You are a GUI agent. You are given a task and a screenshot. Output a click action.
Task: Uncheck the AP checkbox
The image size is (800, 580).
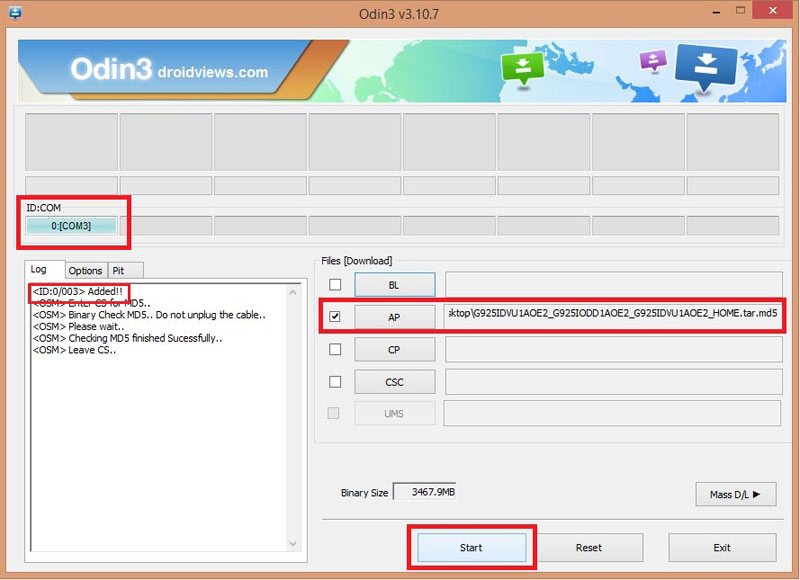click(x=335, y=317)
